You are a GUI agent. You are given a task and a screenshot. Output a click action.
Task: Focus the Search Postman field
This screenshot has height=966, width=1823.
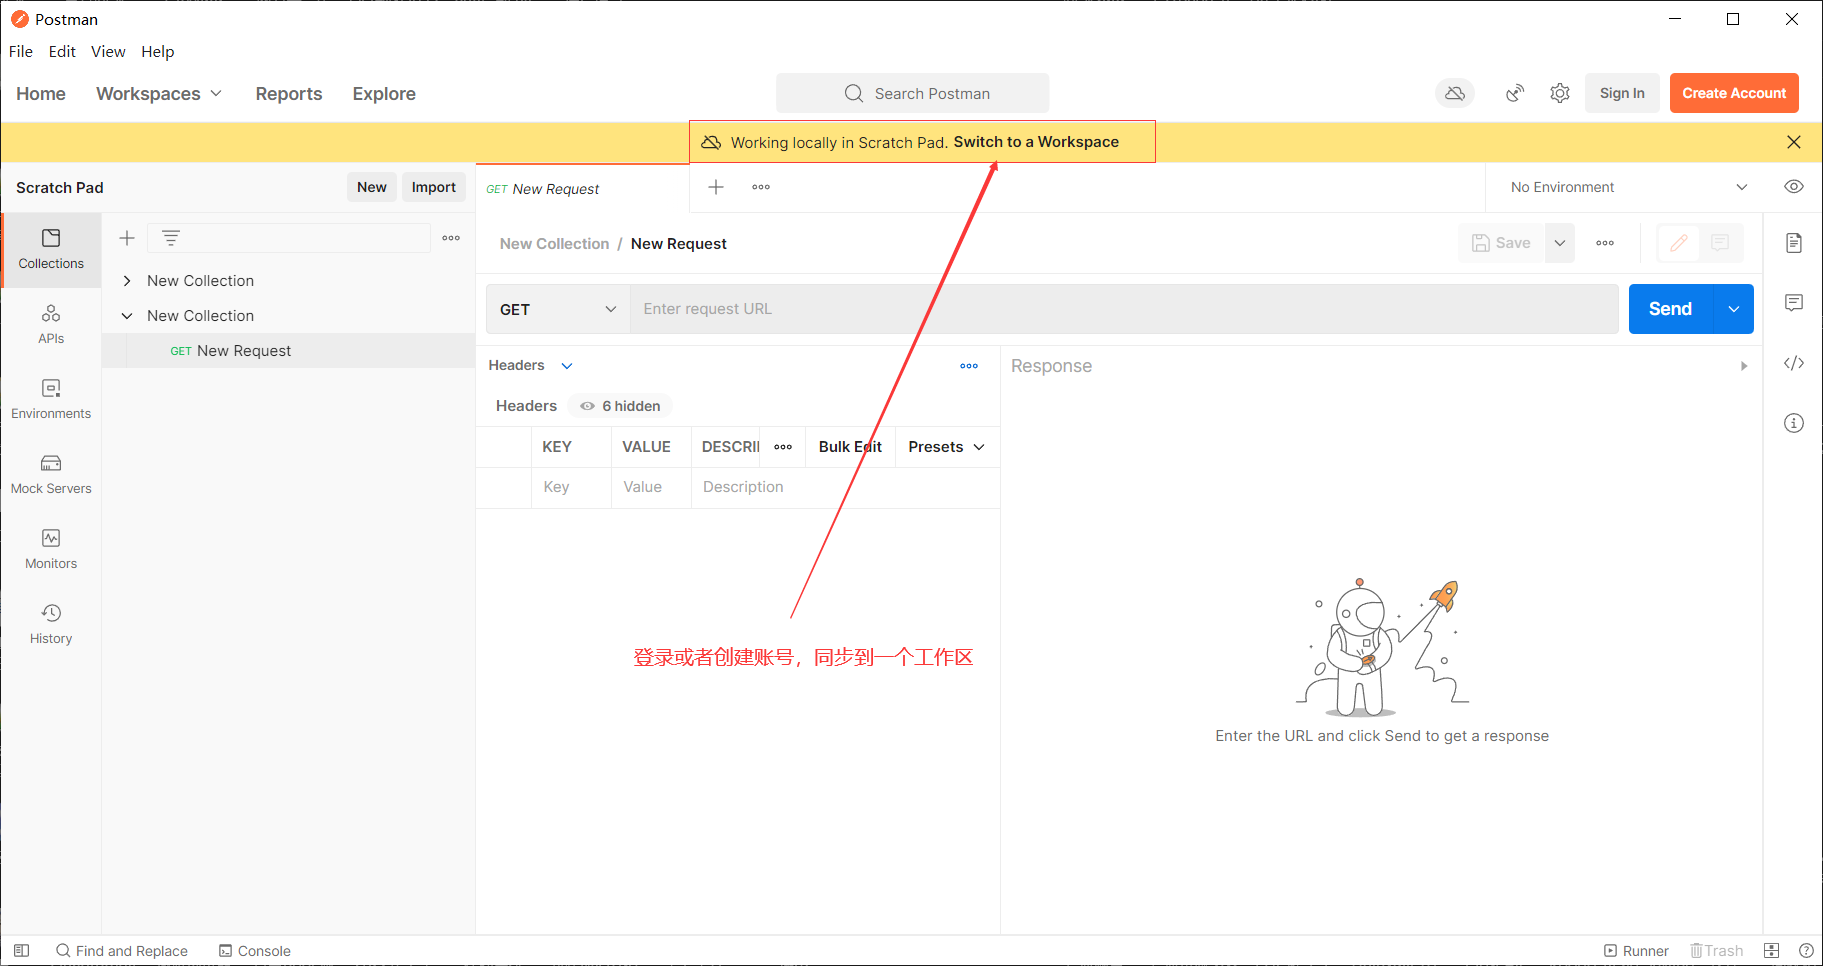pyautogui.click(x=913, y=93)
